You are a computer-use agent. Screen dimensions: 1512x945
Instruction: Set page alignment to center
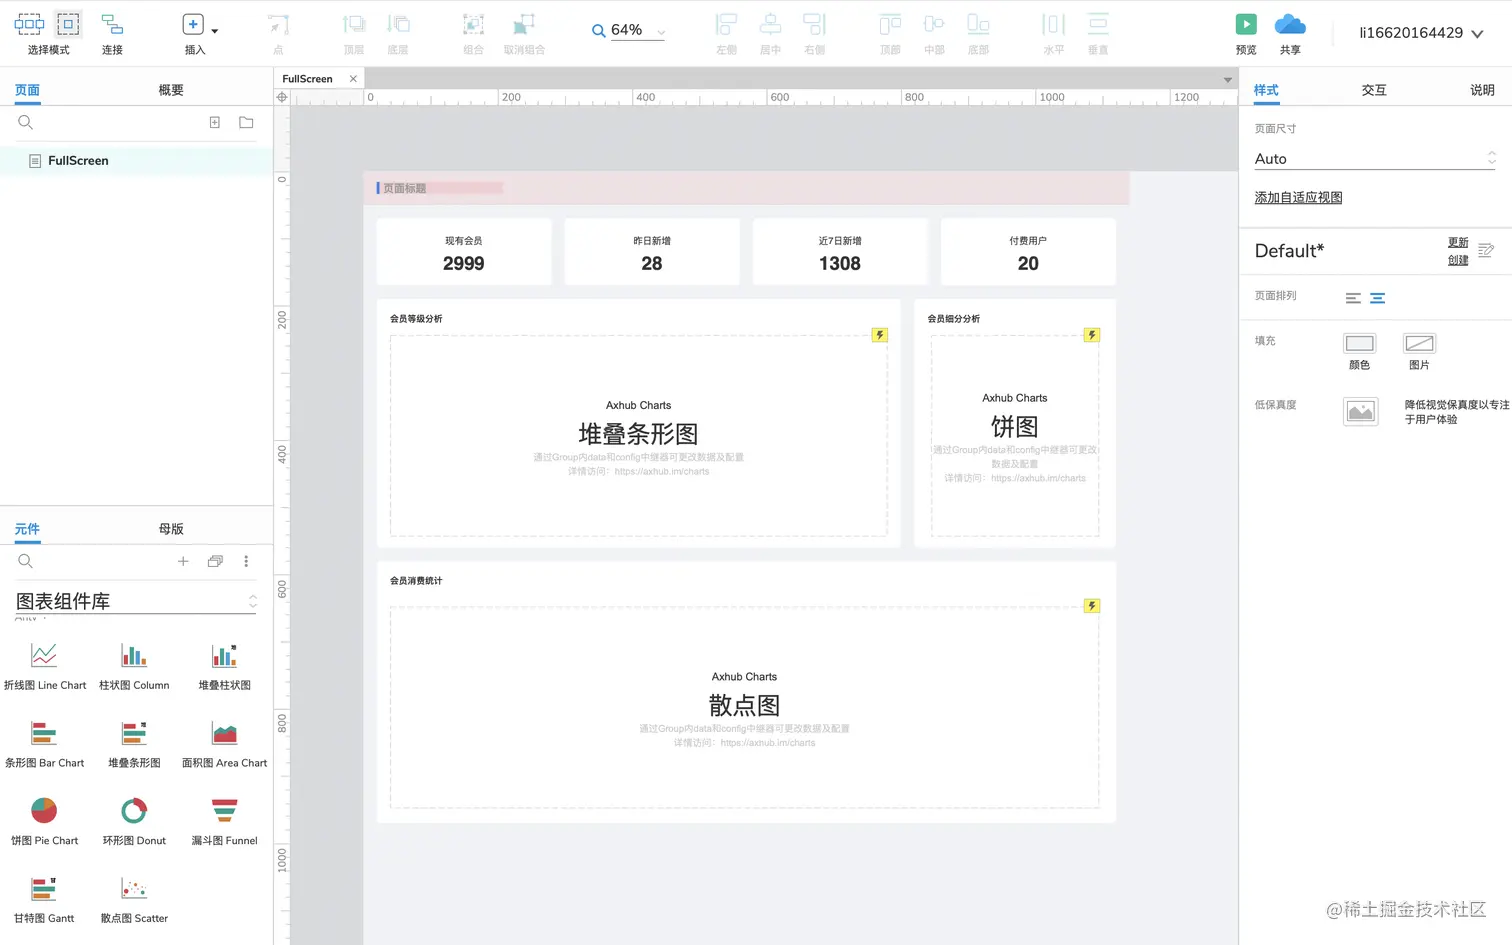click(1377, 298)
